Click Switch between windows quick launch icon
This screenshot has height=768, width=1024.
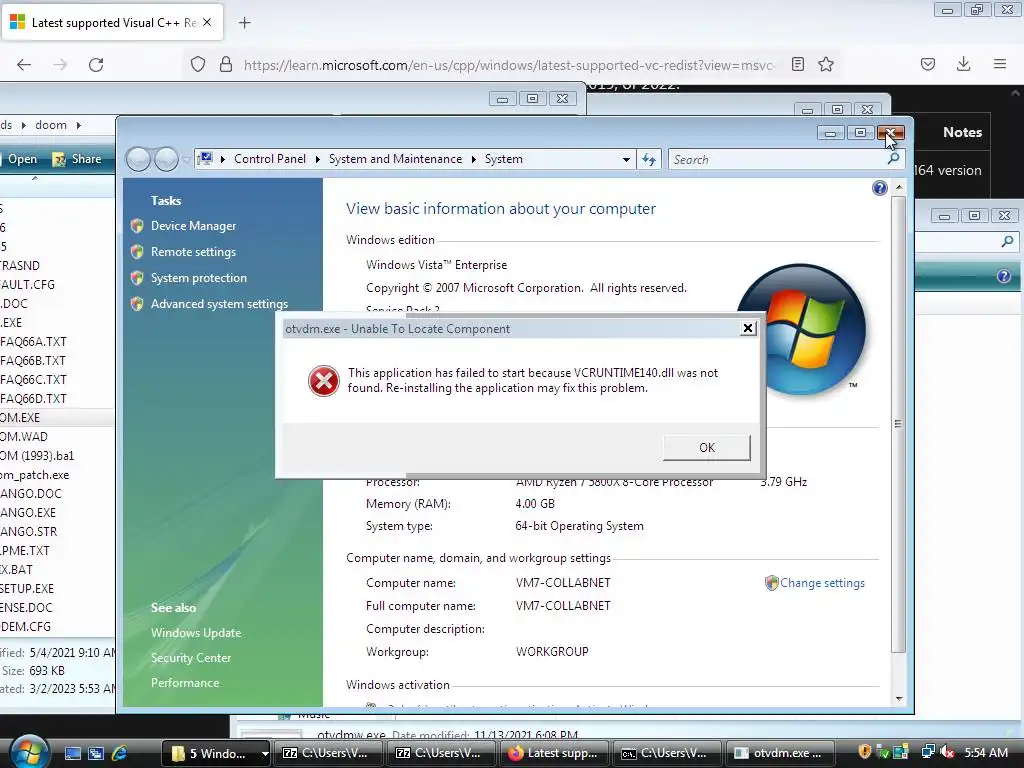[96, 753]
